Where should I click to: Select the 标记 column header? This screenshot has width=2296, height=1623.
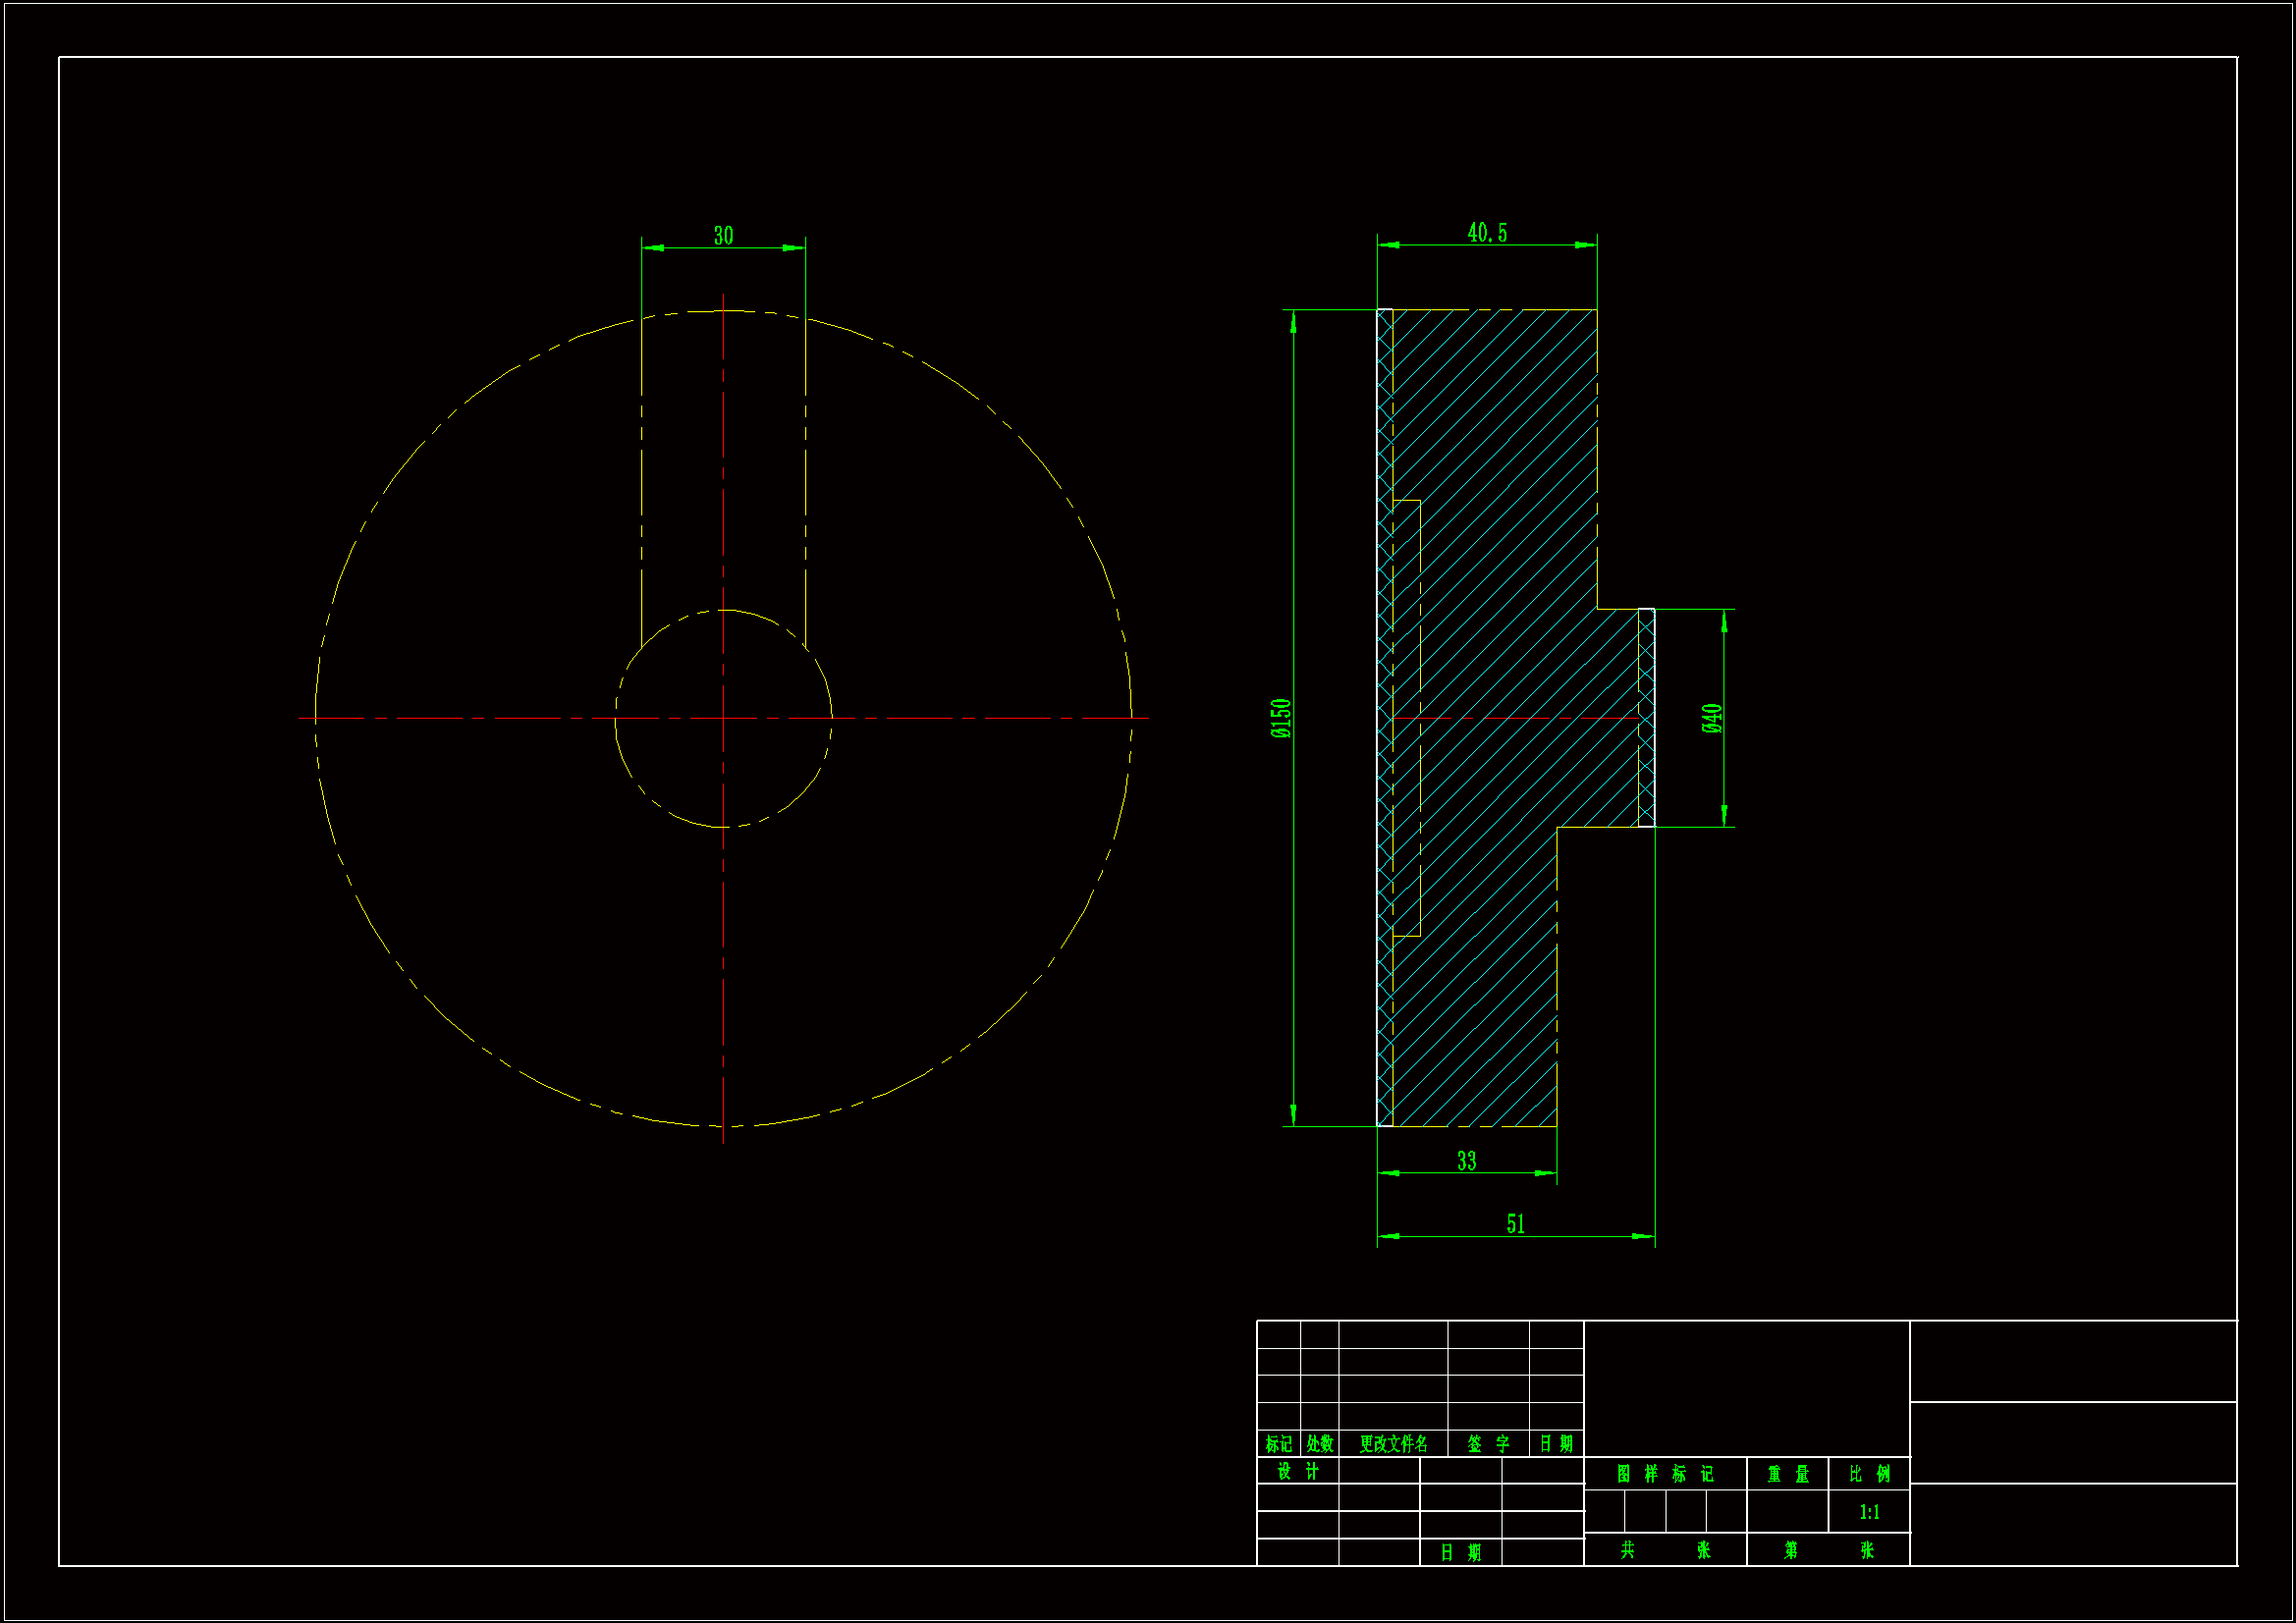[x=1278, y=1444]
